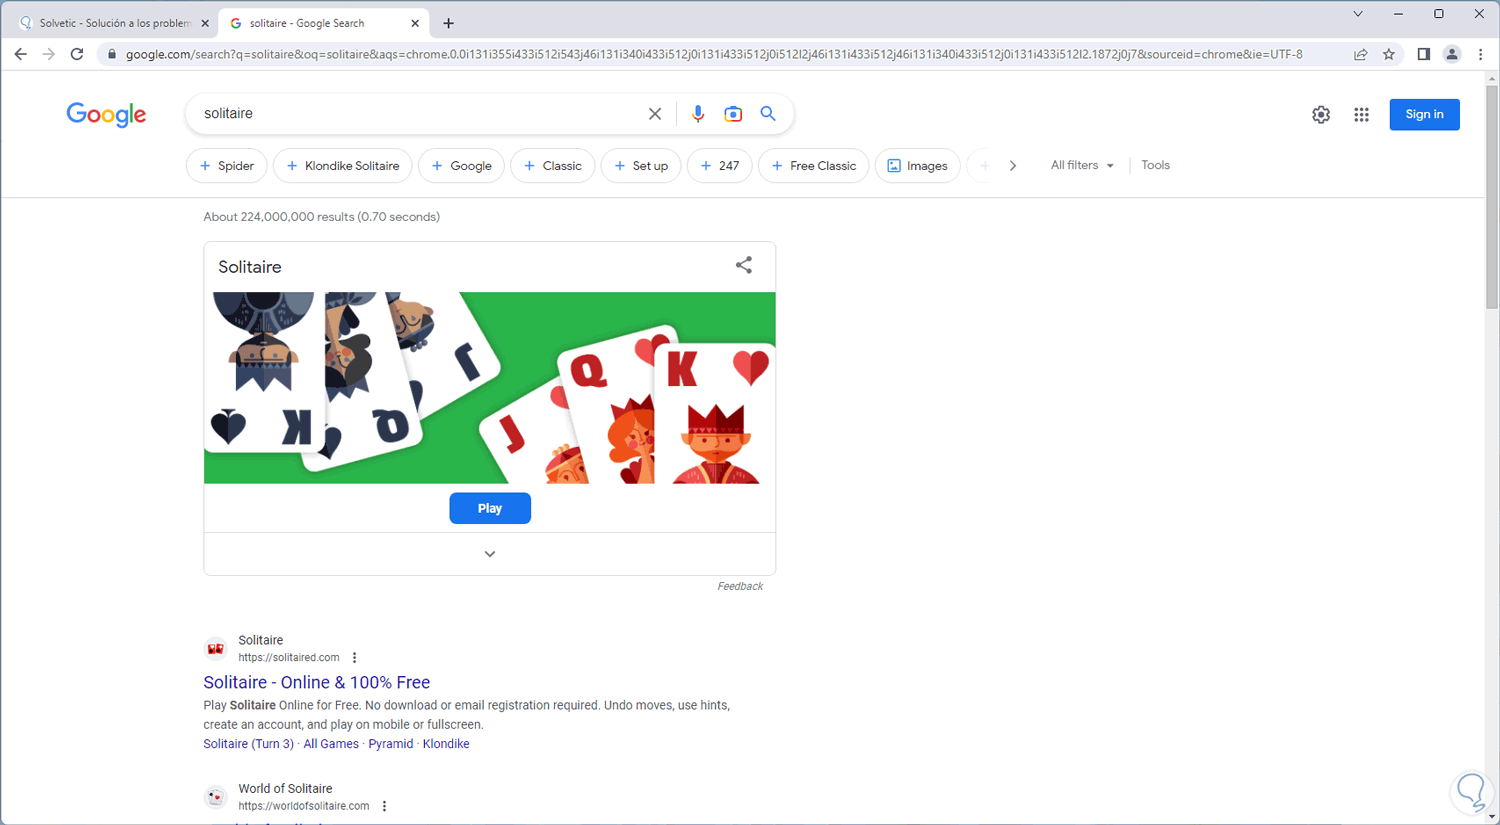The width and height of the screenshot is (1500, 825).
Task: Click the https://solitaired.com URL text
Action: pos(289,658)
